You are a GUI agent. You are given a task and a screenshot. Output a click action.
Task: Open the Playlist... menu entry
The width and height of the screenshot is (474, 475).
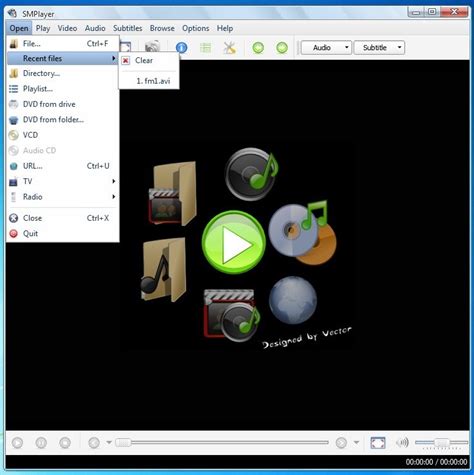point(63,89)
